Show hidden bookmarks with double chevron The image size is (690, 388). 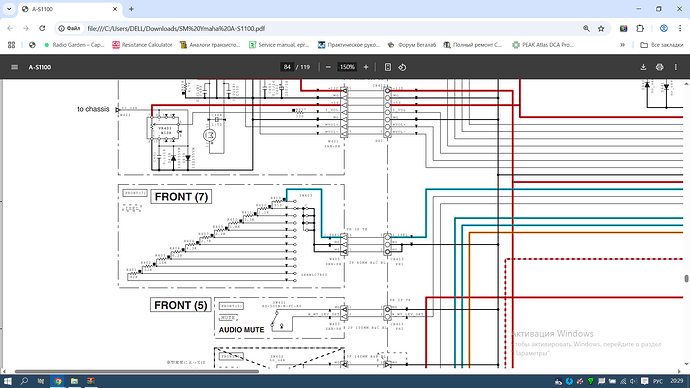pyautogui.click(x=622, y=45)
